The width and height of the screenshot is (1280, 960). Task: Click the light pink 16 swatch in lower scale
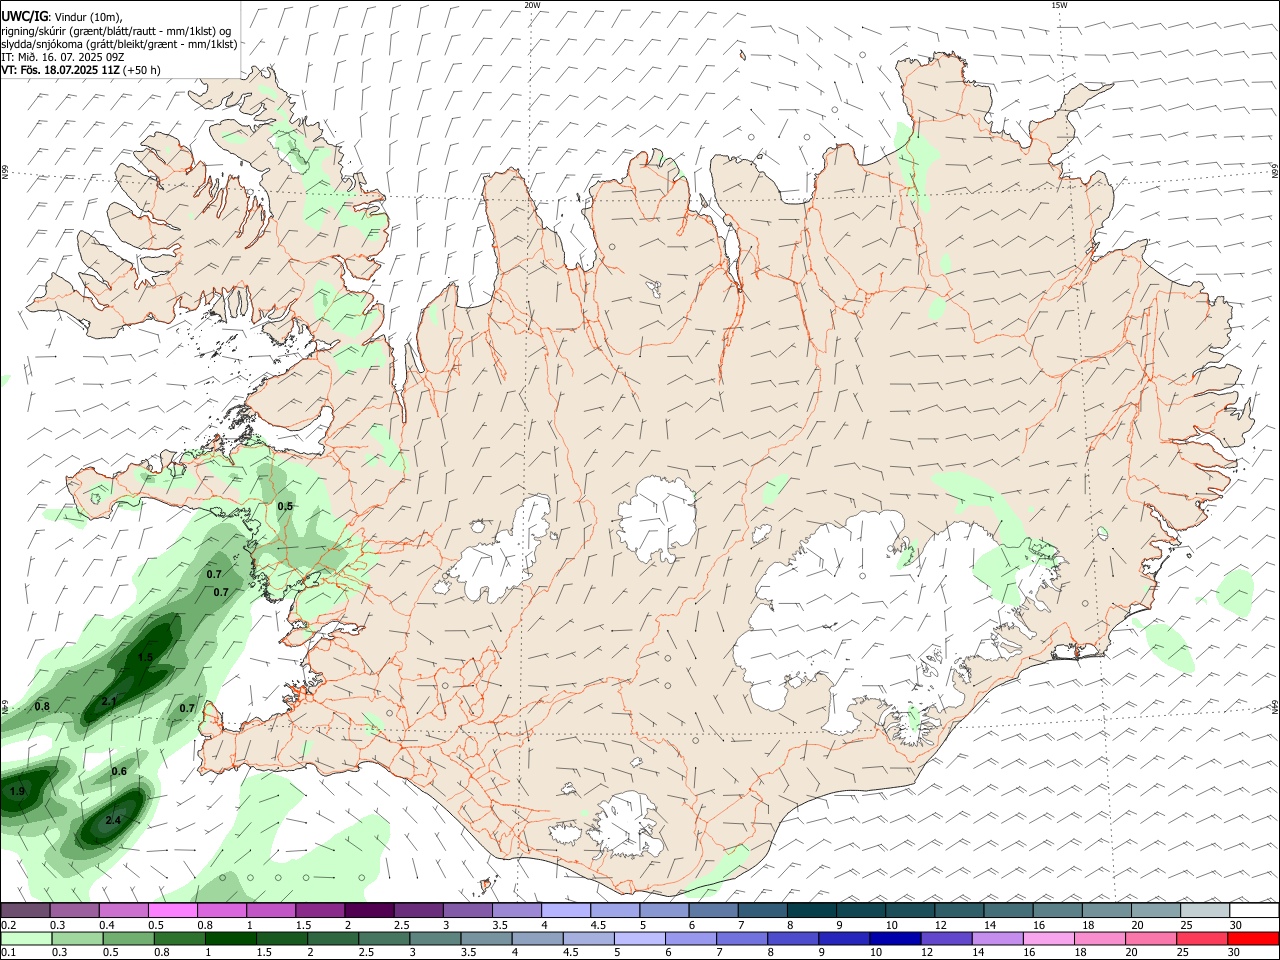(x=1046, y=939)
